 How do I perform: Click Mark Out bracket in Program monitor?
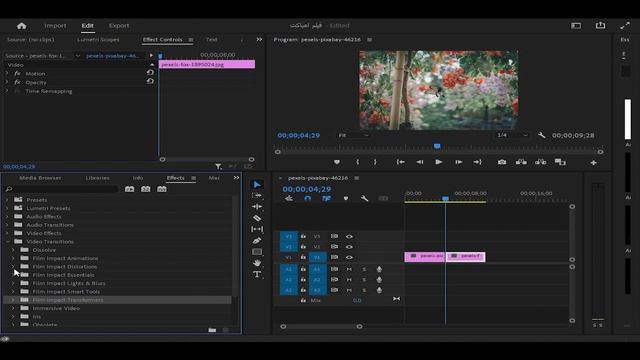tap(375, 162)
